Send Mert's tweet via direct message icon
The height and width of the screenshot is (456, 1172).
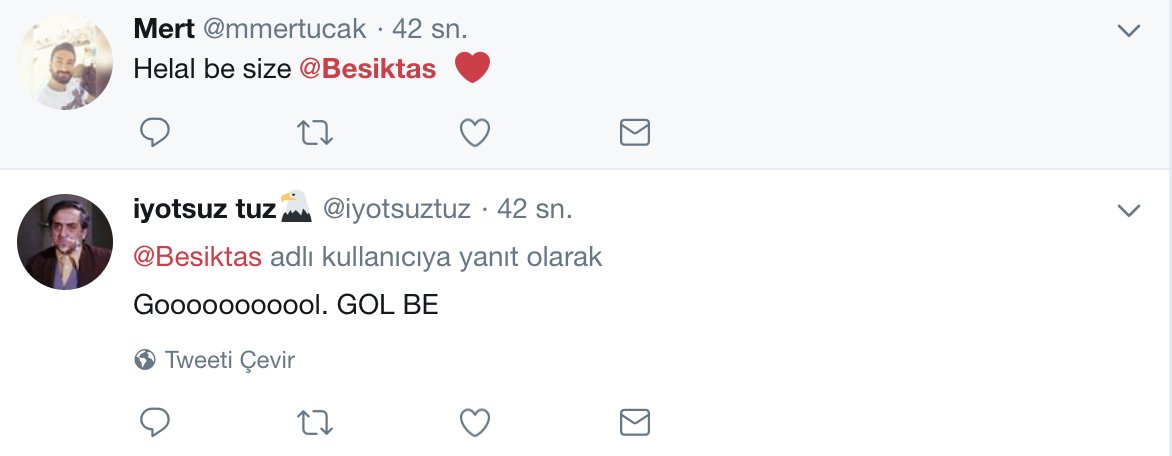[635, 132]
